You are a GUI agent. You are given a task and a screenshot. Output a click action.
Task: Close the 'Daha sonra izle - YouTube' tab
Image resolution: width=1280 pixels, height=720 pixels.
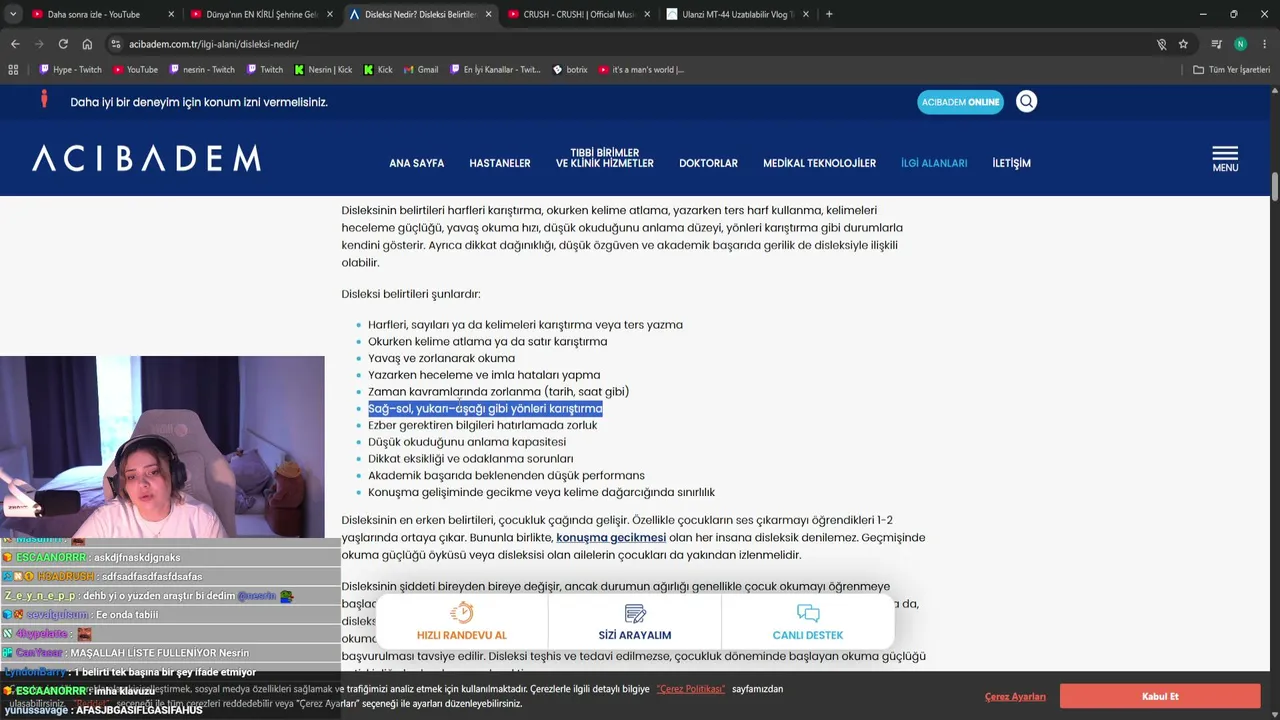pyautogui.click(x=171, y=14)
